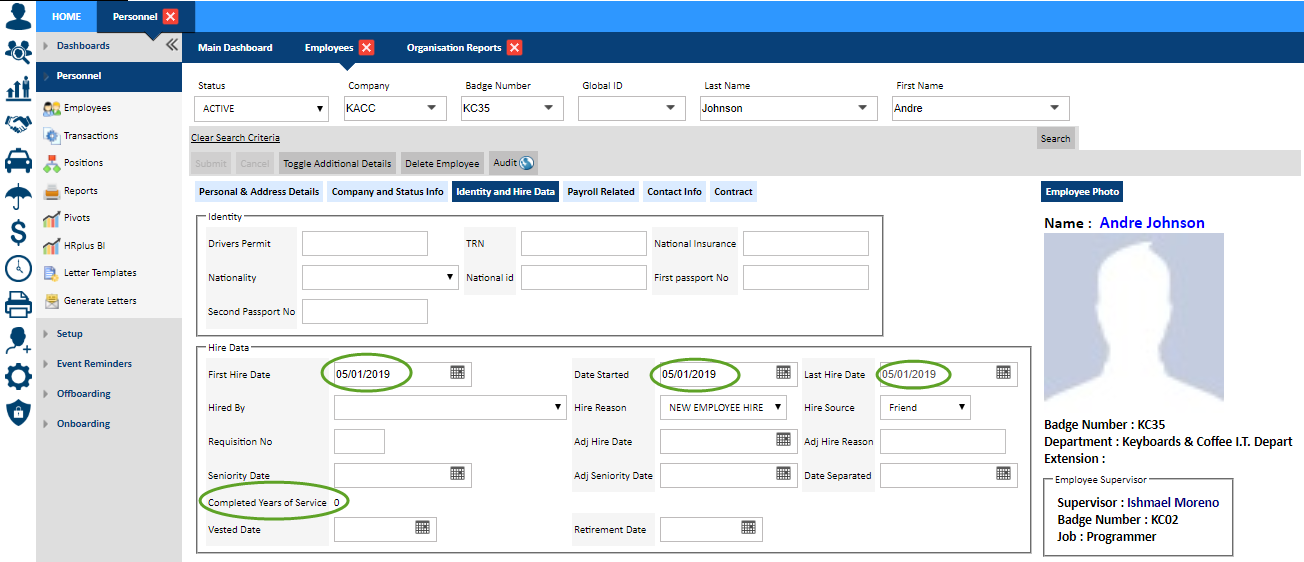Viewport: 1304px width, 562px height.
Task: Close the Organisation Reports tab
Action: tap(514, 47)
